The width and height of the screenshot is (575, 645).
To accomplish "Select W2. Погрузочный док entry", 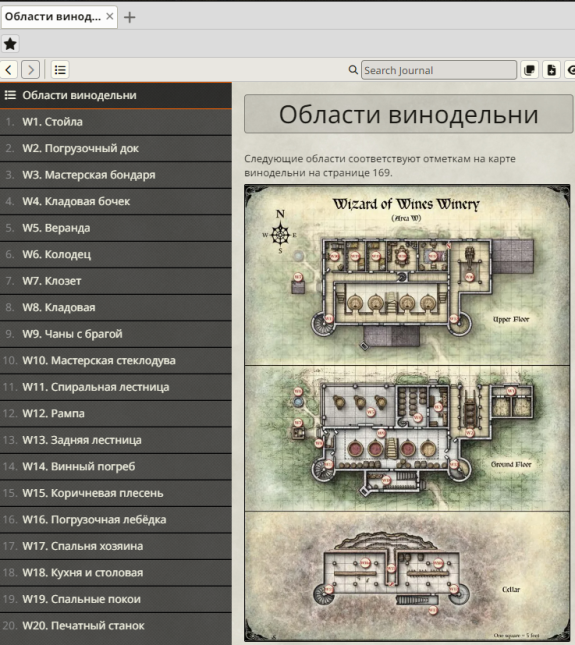I will 116,148.
